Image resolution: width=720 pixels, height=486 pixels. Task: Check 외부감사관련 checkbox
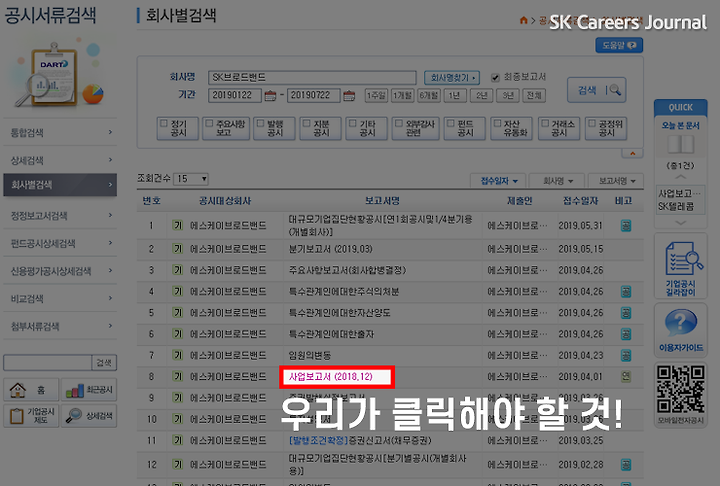click(x=399, y=123)
